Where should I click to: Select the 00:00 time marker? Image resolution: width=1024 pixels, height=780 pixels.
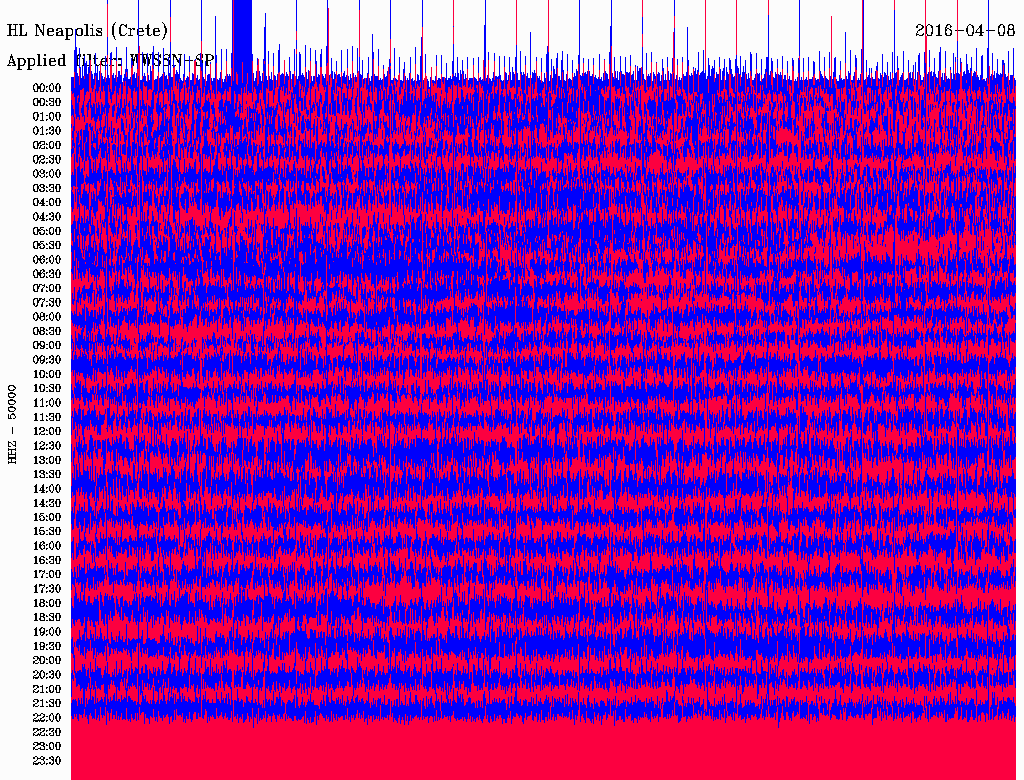[x=47, y=87]
